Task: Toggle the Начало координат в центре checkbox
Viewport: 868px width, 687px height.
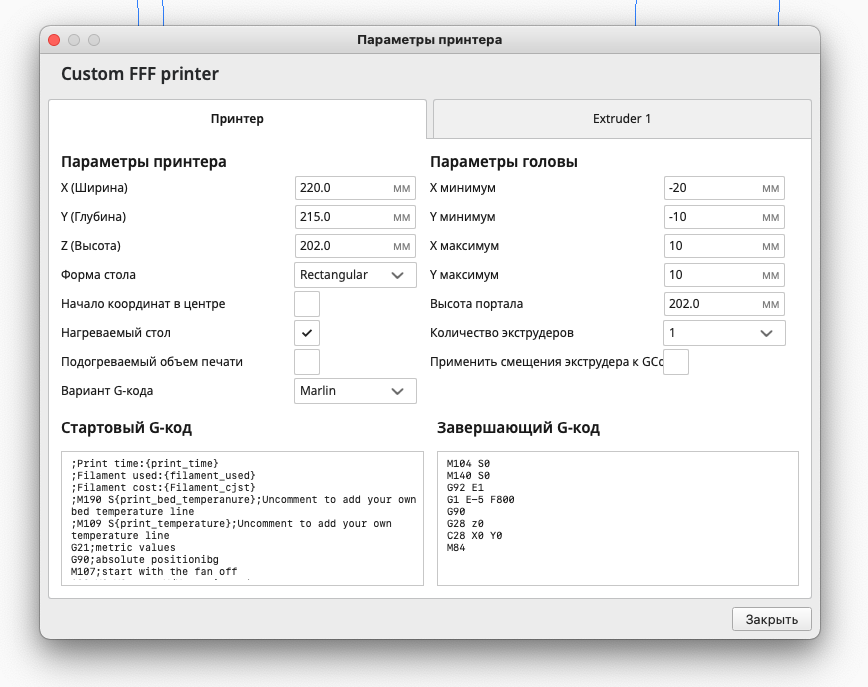Action: [x=307, y=304]
